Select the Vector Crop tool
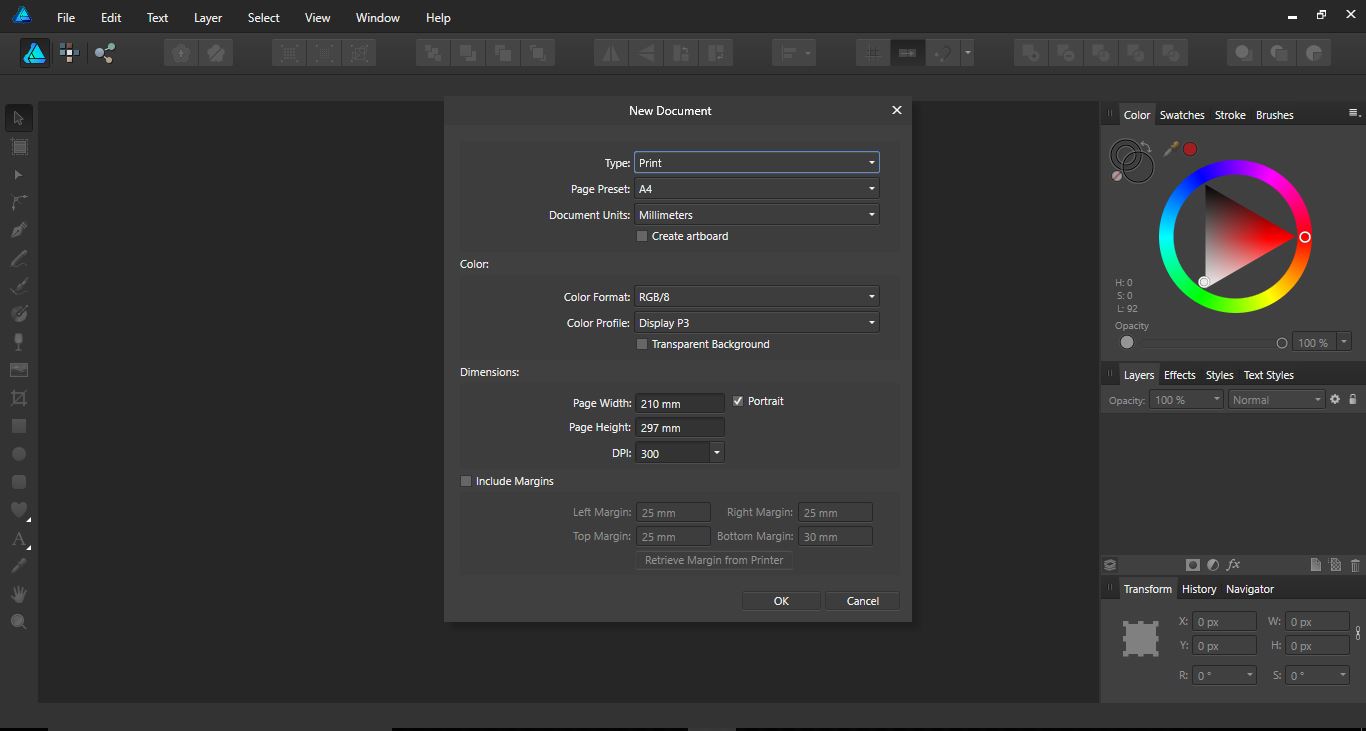 tap(18, 397)
